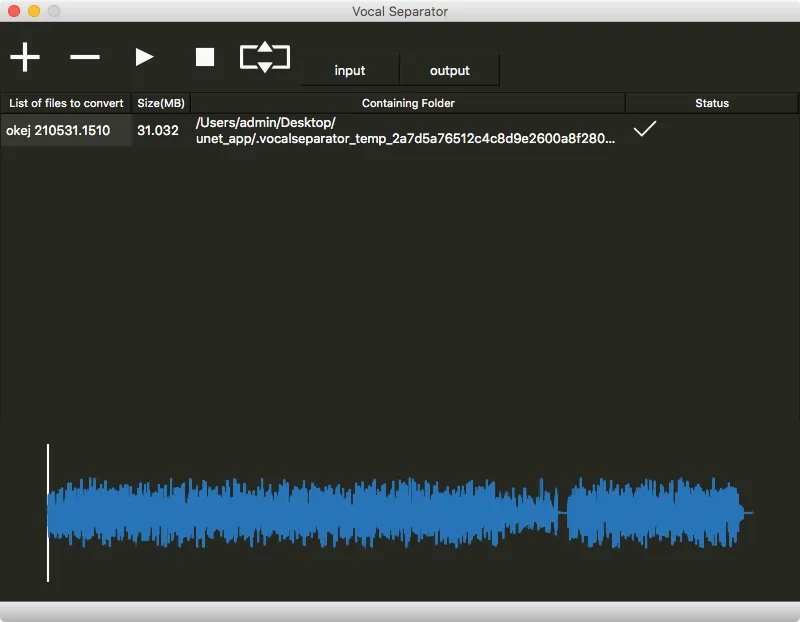The image size is (800, 622).
Task: Click the checkmark status for okej 210531.1510
Action: [645, 129]
